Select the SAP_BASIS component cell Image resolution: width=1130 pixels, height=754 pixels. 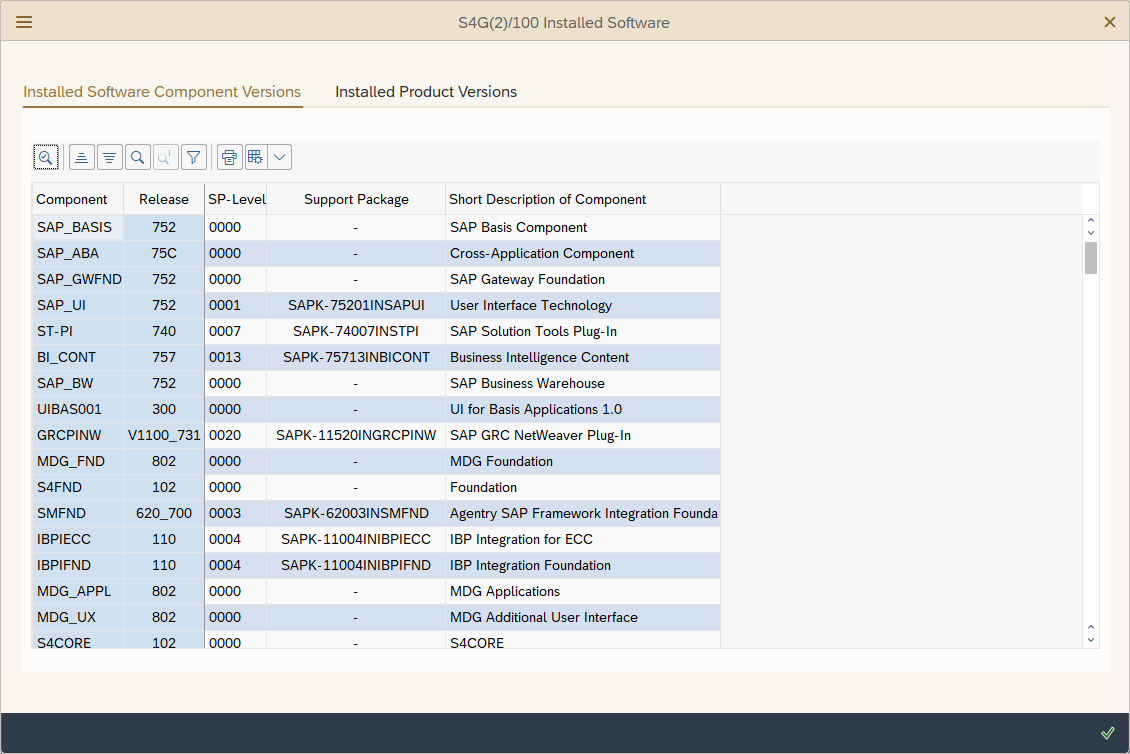(x=78, y=227)
